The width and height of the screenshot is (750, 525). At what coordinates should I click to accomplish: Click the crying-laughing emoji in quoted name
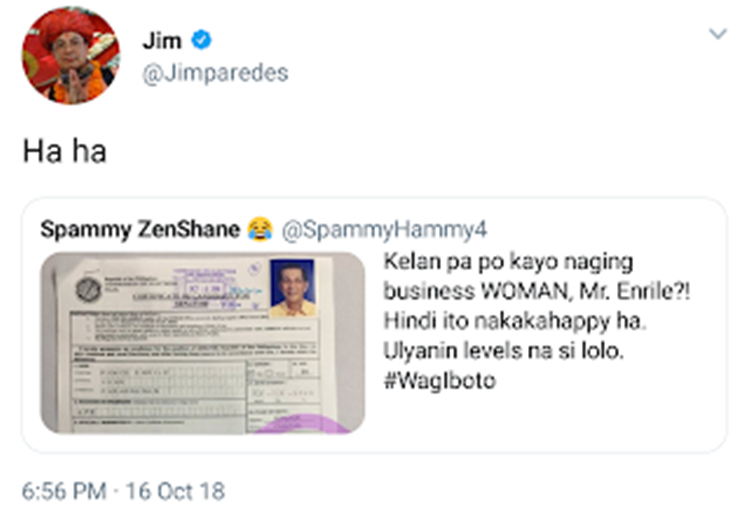click(260, 229)
